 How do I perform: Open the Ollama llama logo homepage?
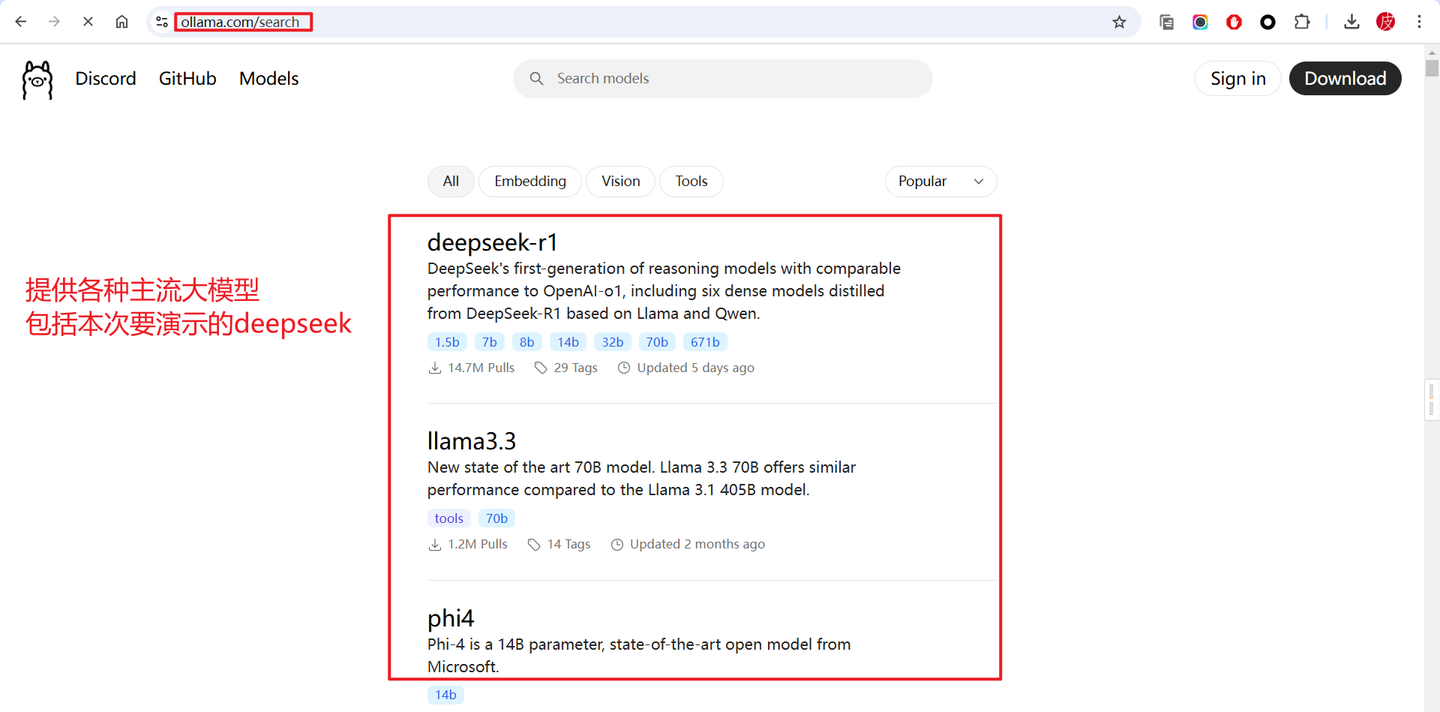pyautogui.click(x=37, y=78)
